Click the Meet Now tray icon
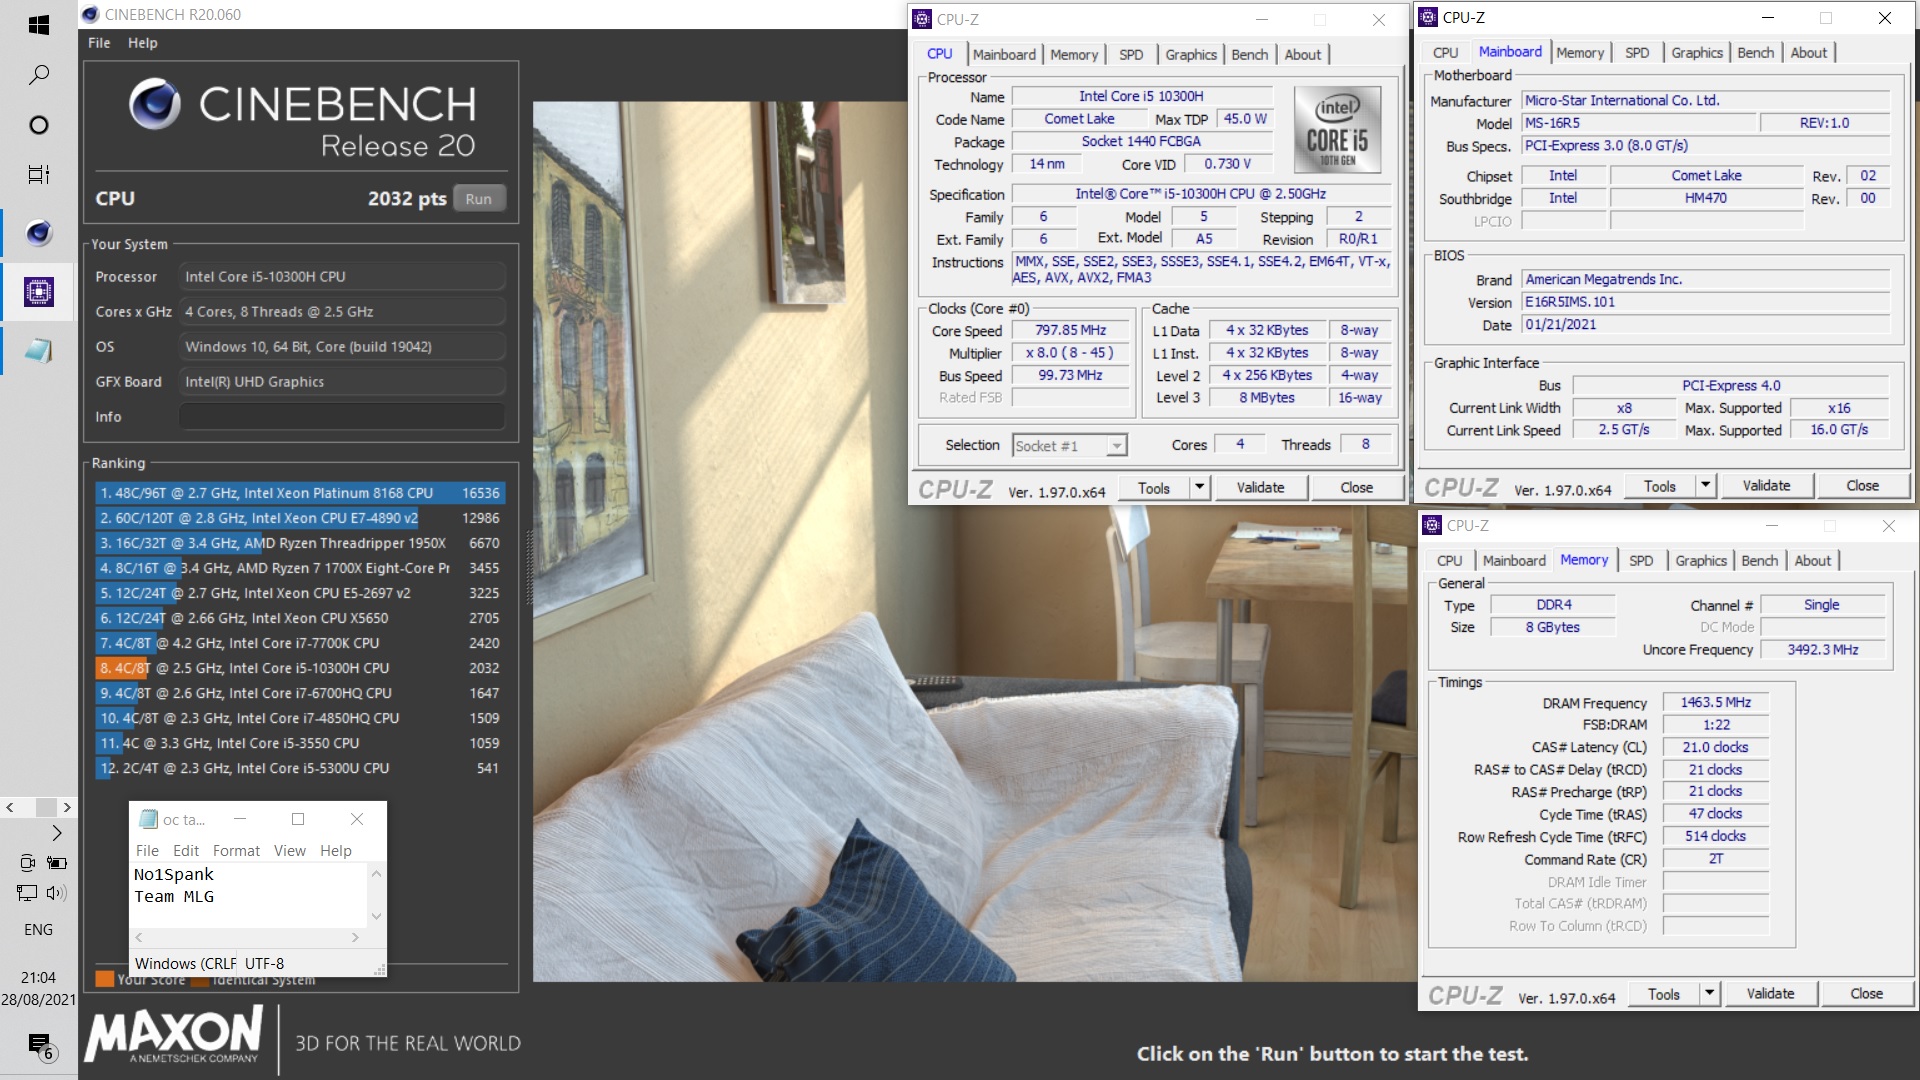Viewport: 1920px width, 1080px height. pos(27,862)
